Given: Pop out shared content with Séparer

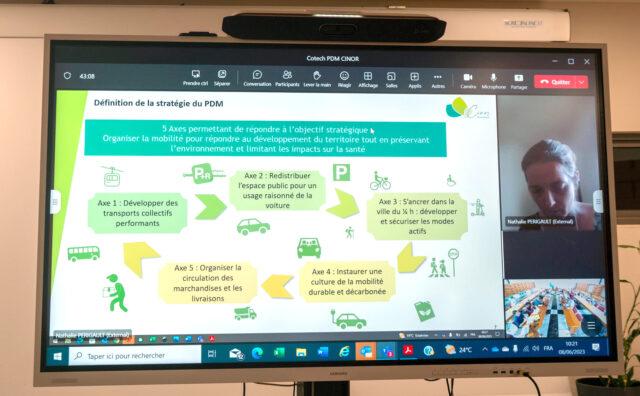Looking at the screenshot, I should tap(222, 78).
